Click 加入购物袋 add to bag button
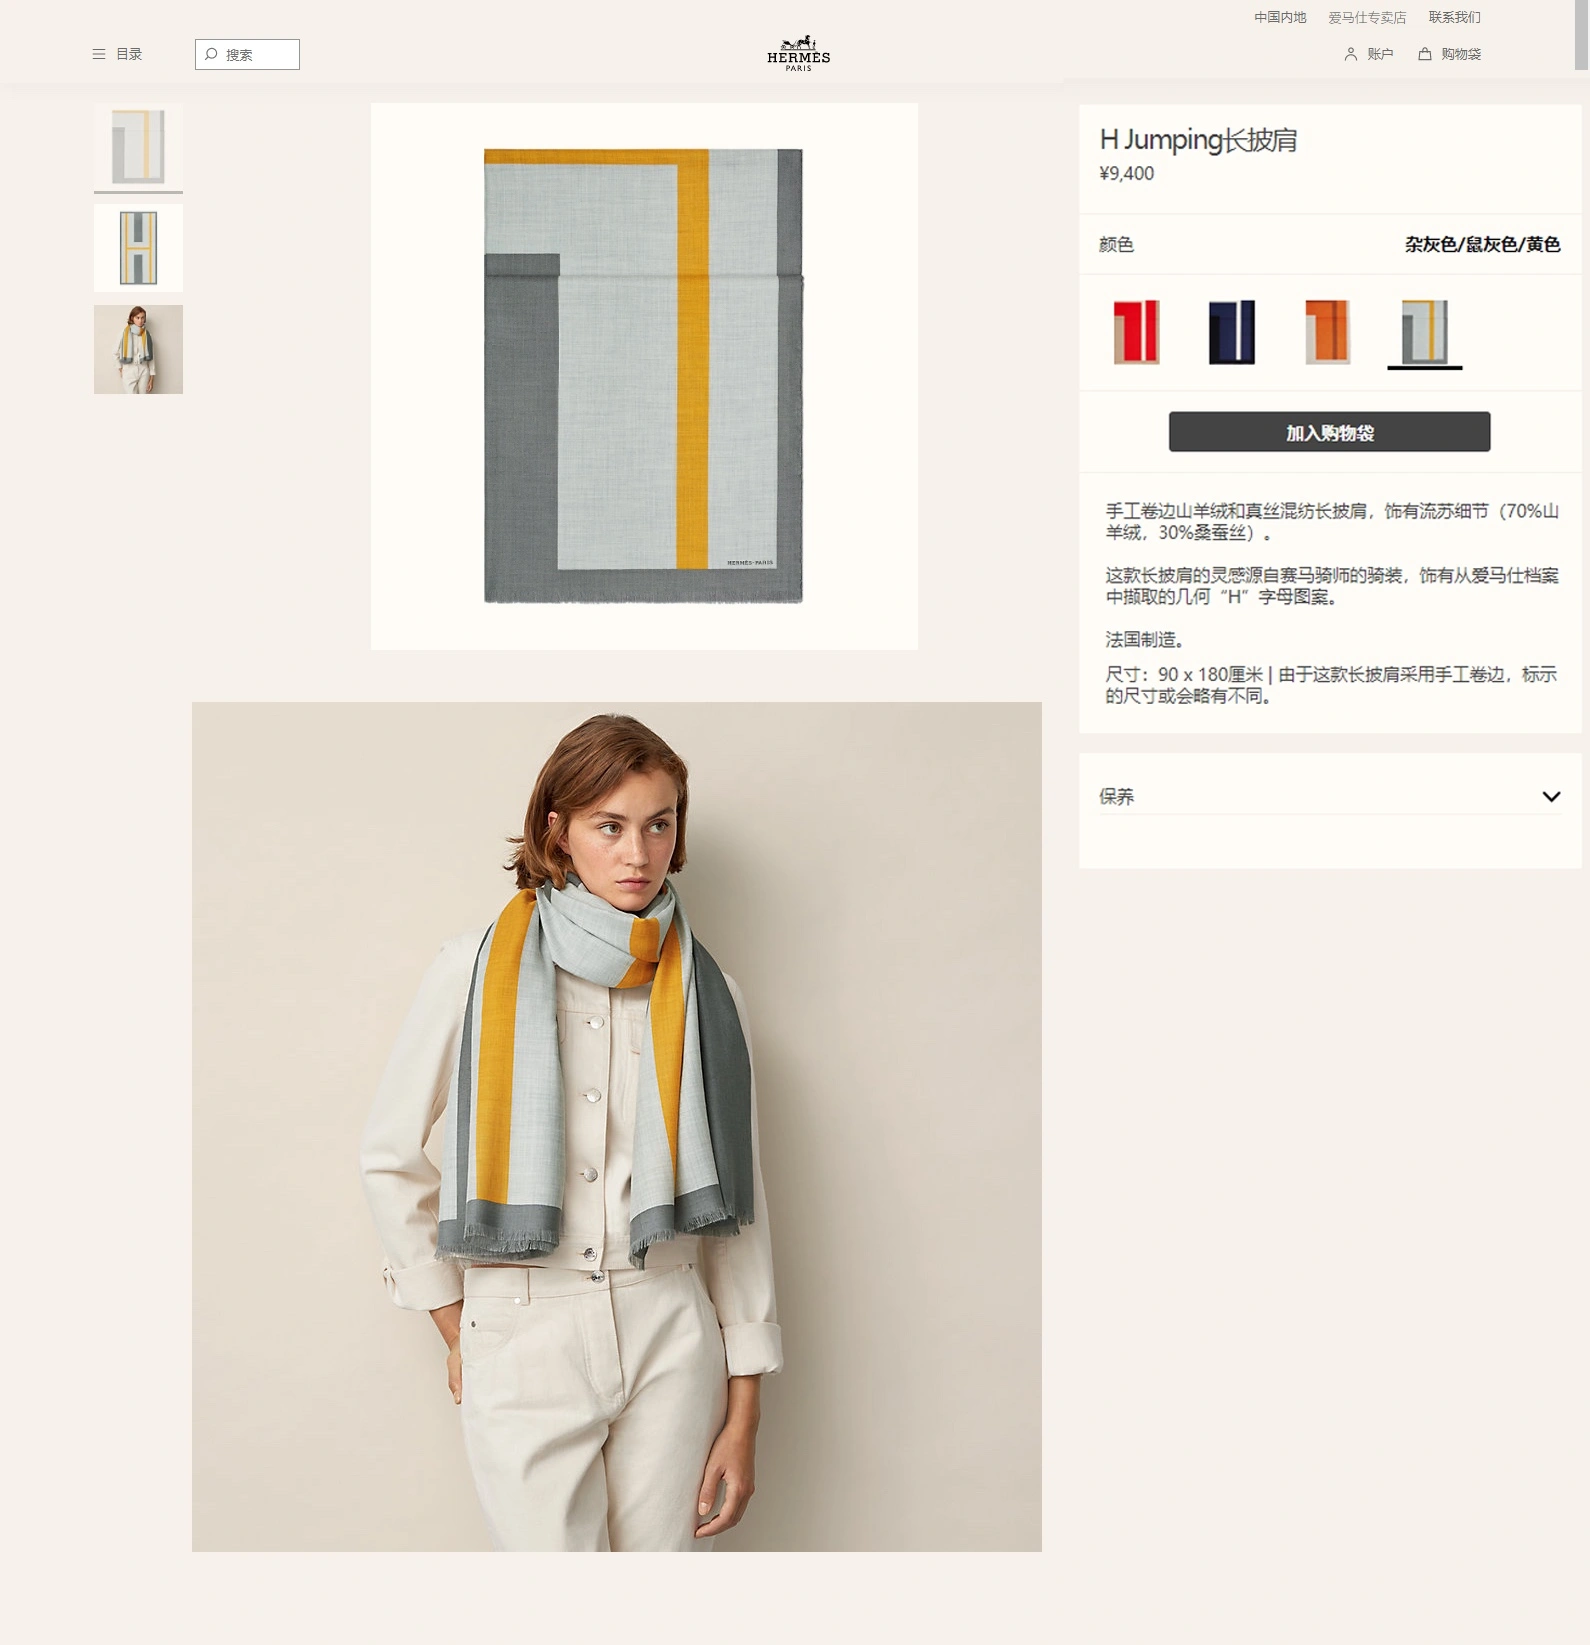Screen dimensions: 1590x1645 pyautogui.click(x=1329, y=432)
